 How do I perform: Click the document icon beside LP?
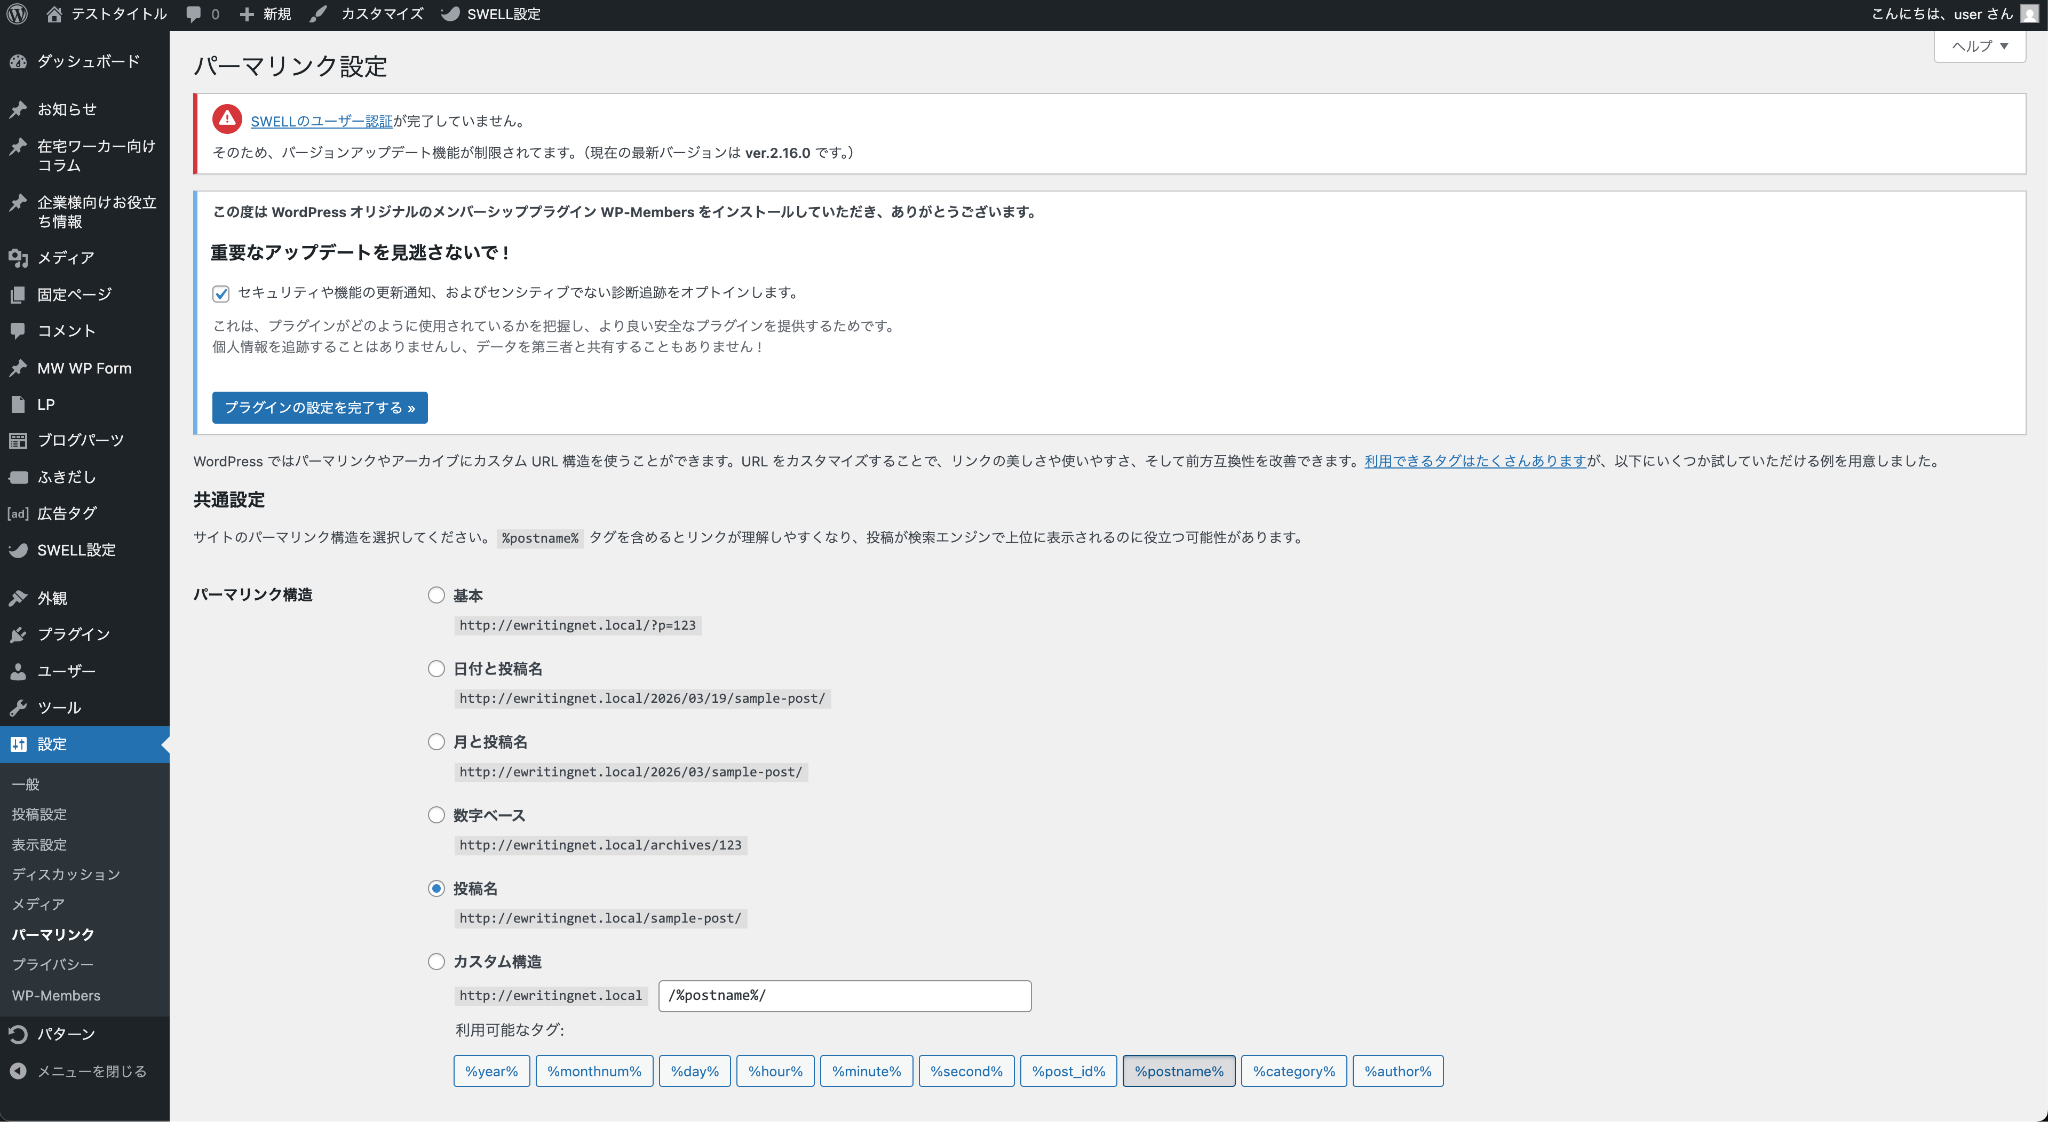(18, 404)
